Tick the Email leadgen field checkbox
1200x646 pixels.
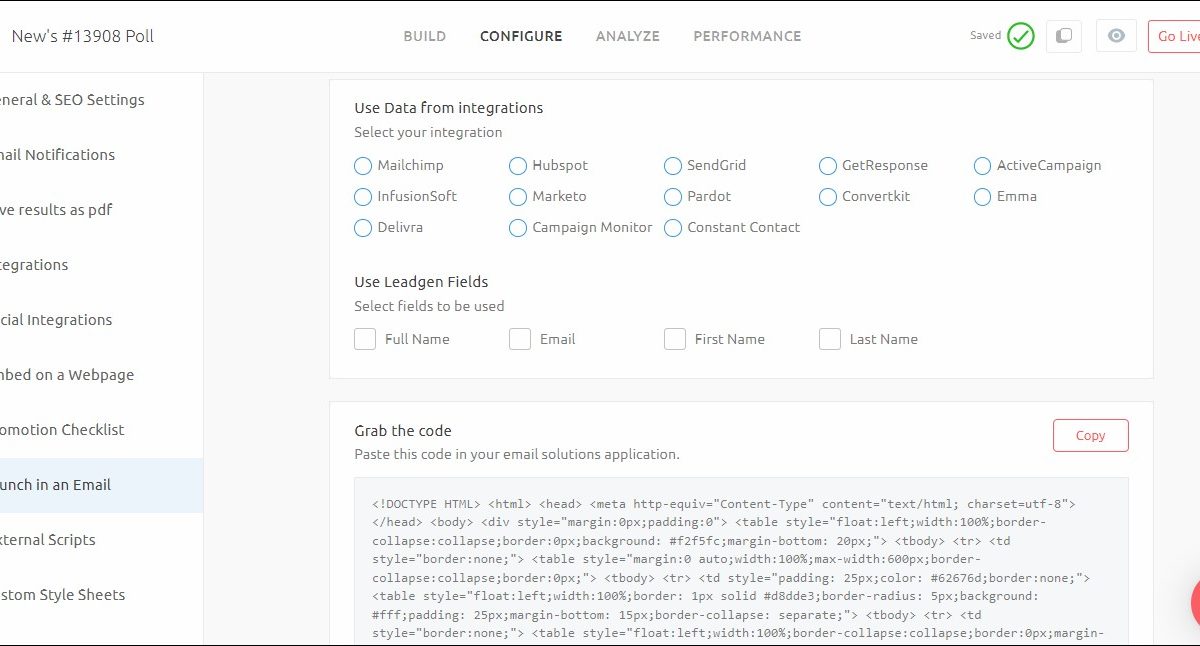click(x=520, y=339)
